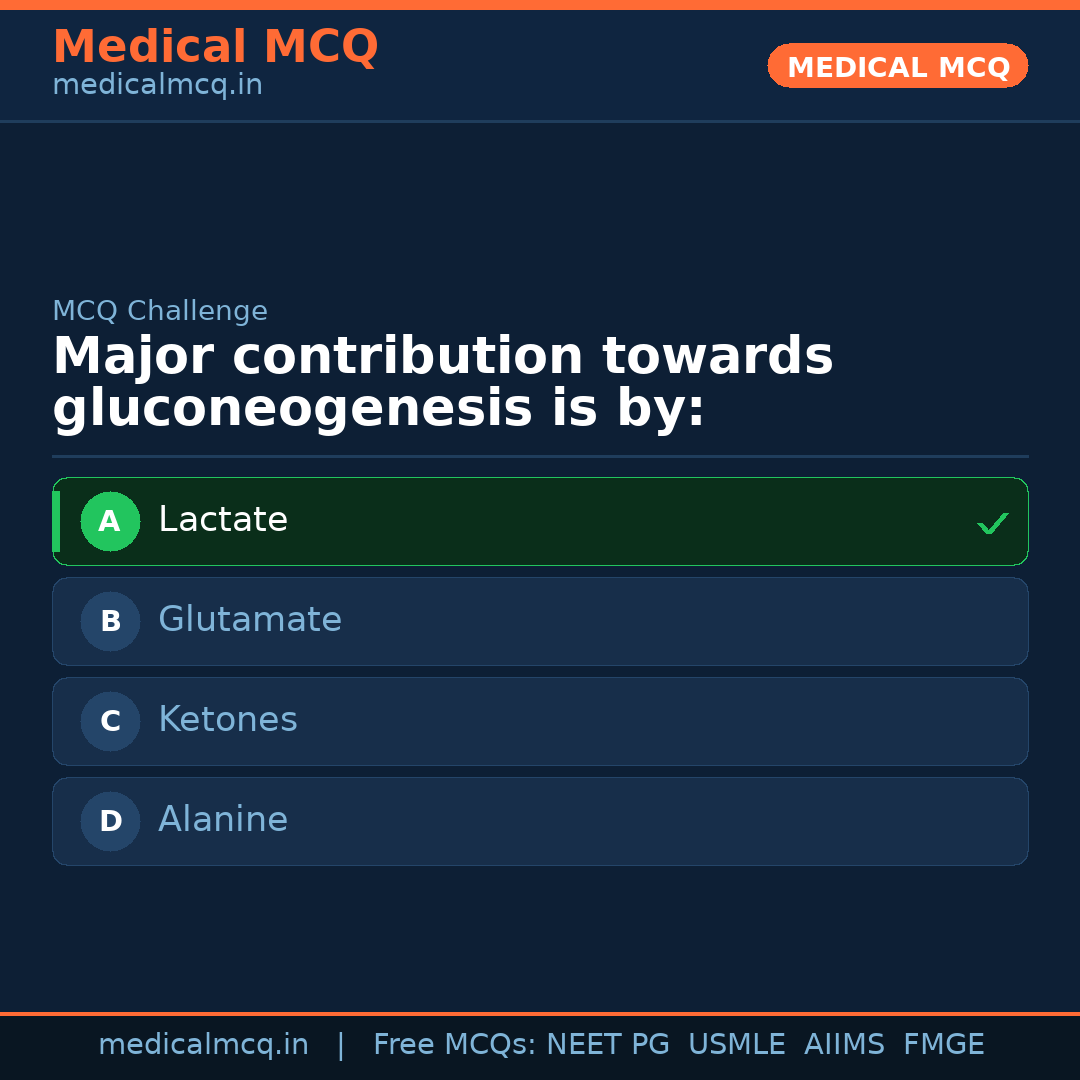Click the orange divider line above footer

[540, 1013]
